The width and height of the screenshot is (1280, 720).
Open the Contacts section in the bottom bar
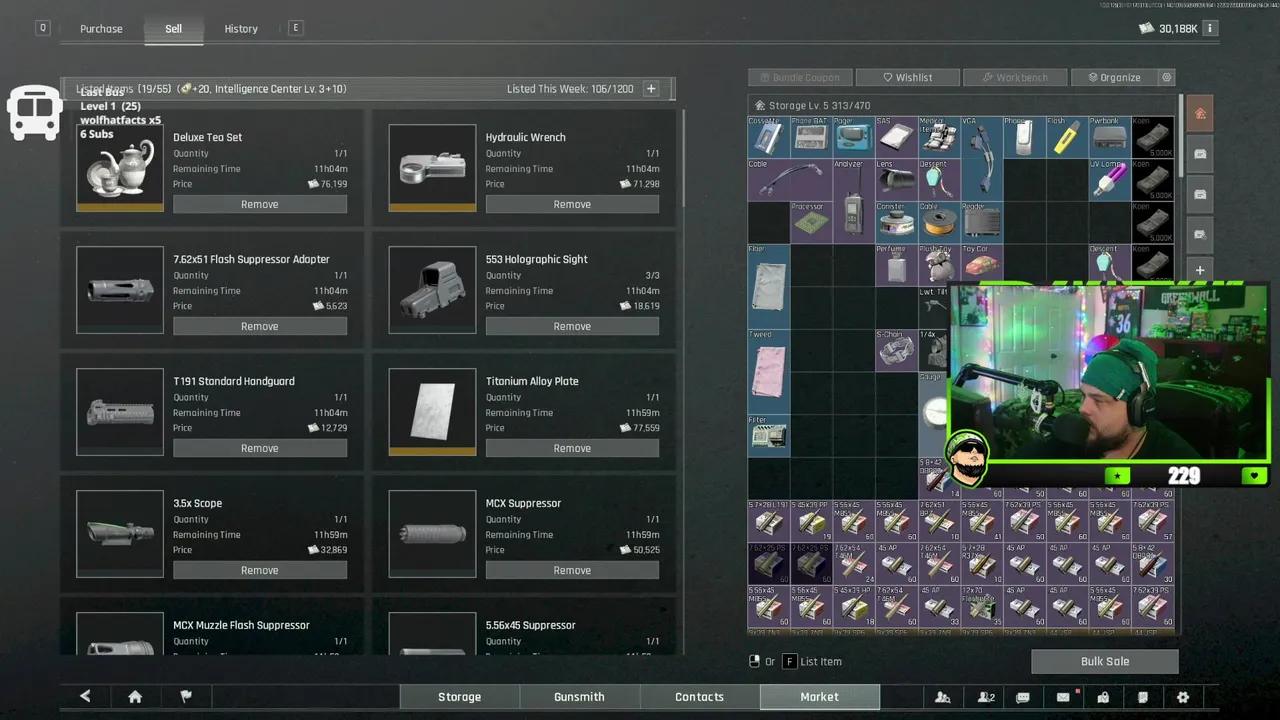[x=699, y=697]
